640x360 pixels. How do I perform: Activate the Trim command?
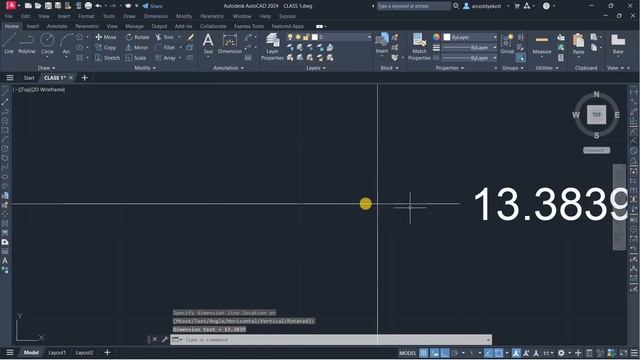point(164,37)
